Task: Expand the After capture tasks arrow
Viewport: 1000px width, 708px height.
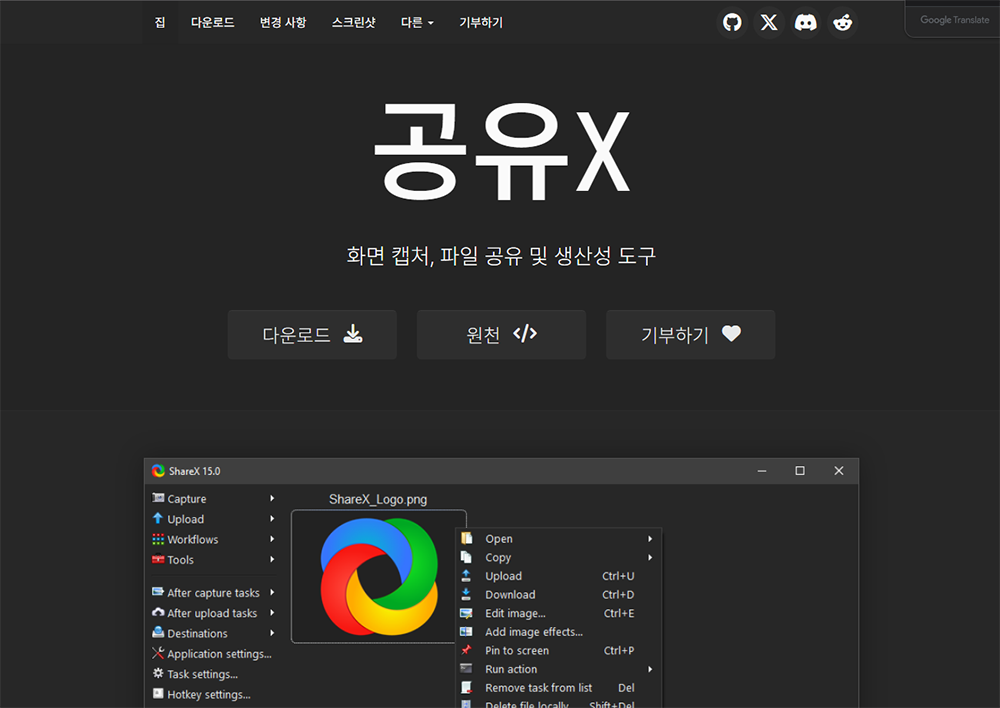Action: point(272,593)
